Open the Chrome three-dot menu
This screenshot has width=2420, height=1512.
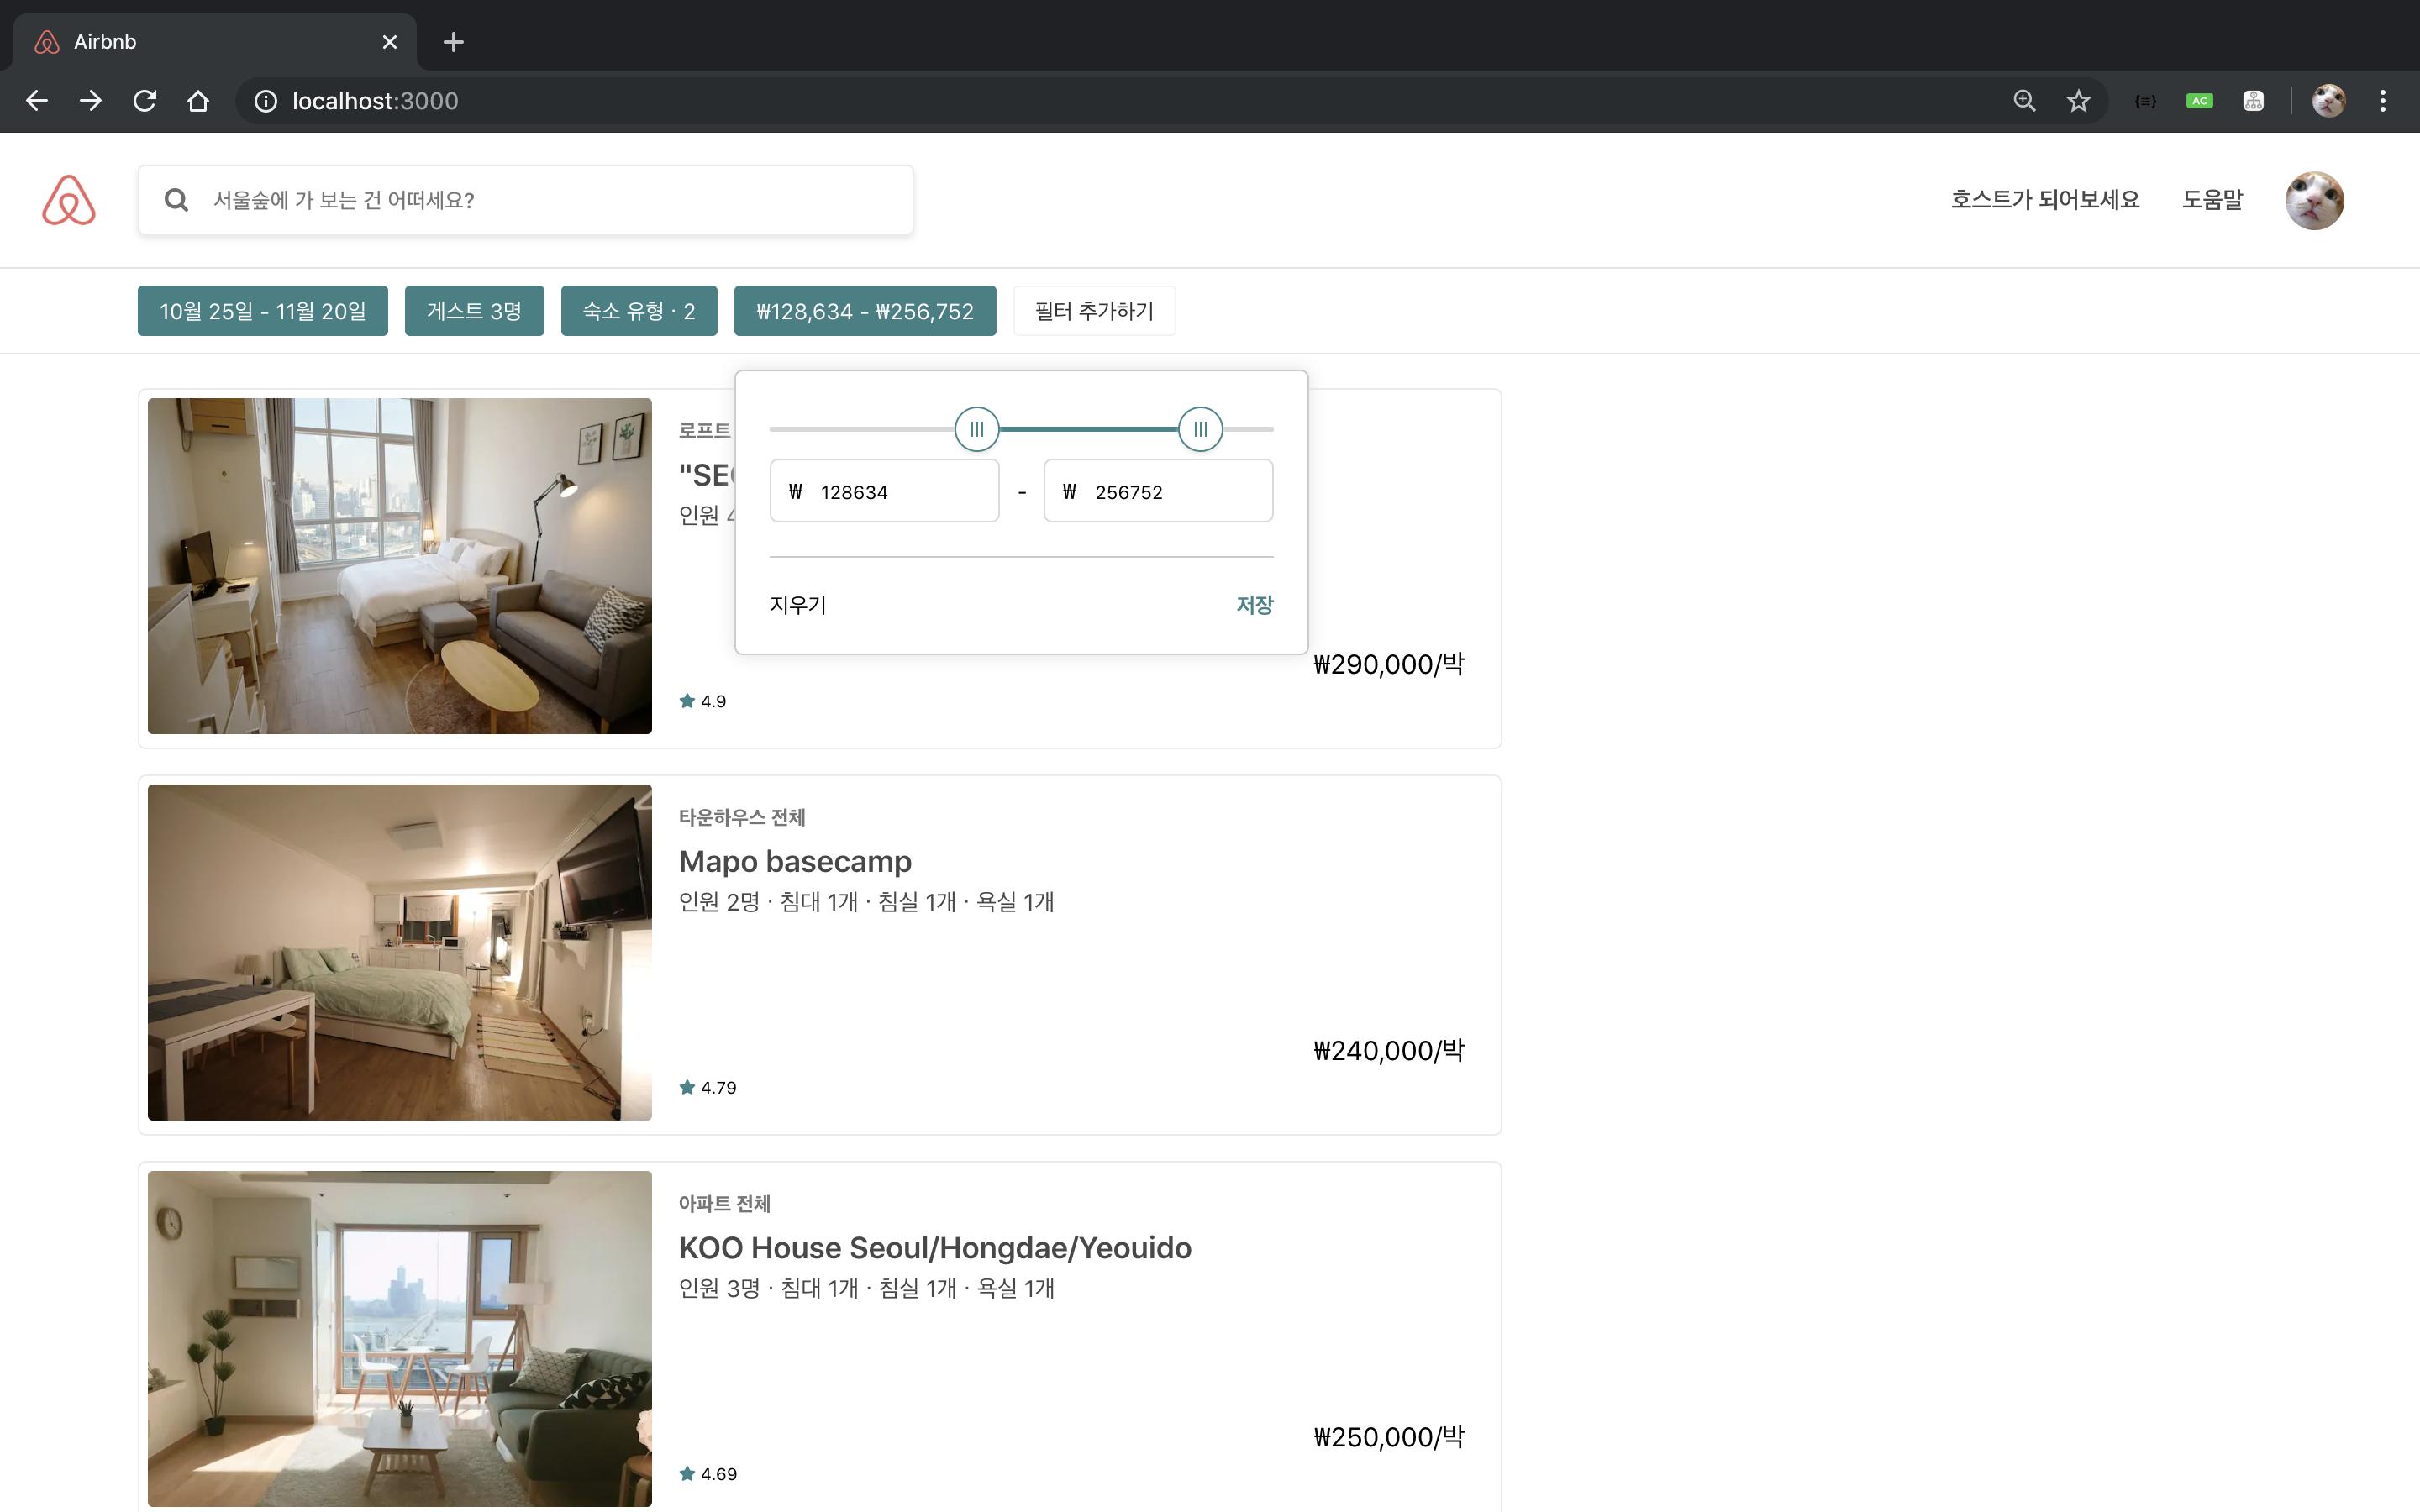[2383, 101]
